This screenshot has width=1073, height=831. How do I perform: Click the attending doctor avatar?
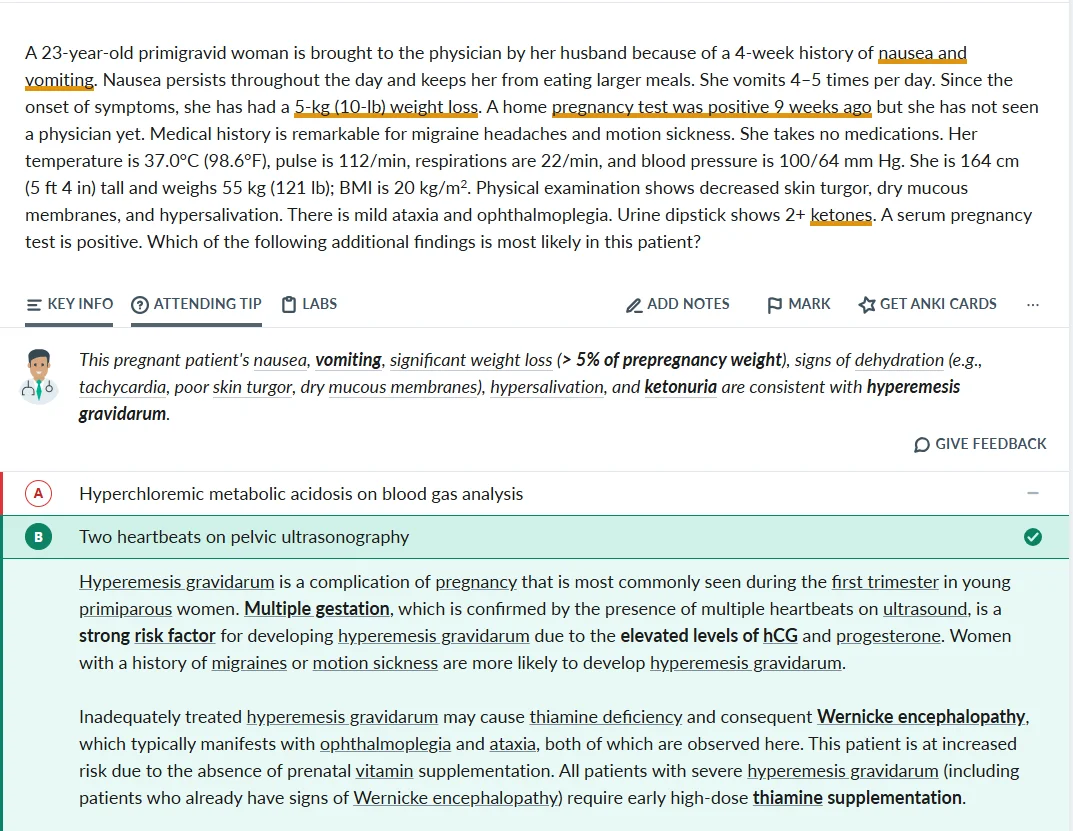click(39, 376)
